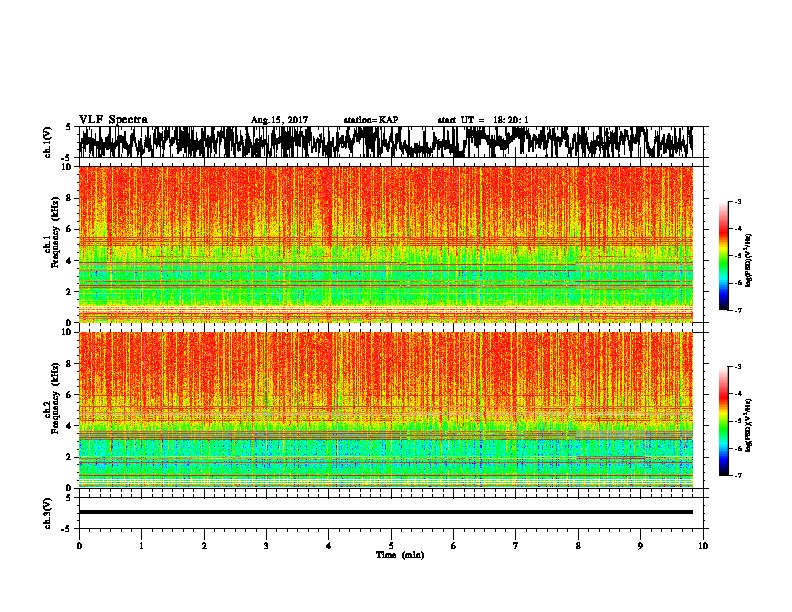Screen dimensions: 792x612
Task: Click the ch.3 flat voltage trace
Action: pos(385,512)
